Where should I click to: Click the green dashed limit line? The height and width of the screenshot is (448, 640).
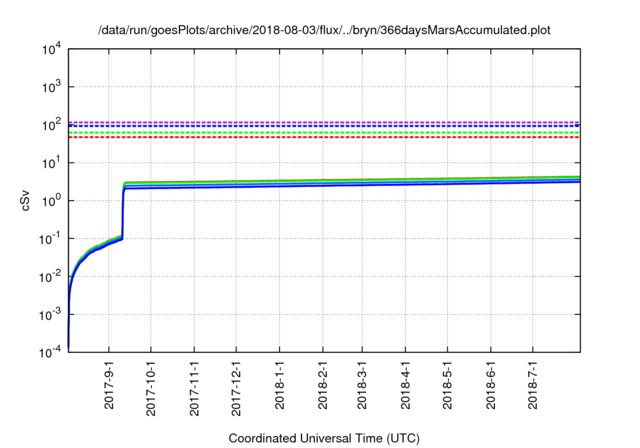(324, 132)
